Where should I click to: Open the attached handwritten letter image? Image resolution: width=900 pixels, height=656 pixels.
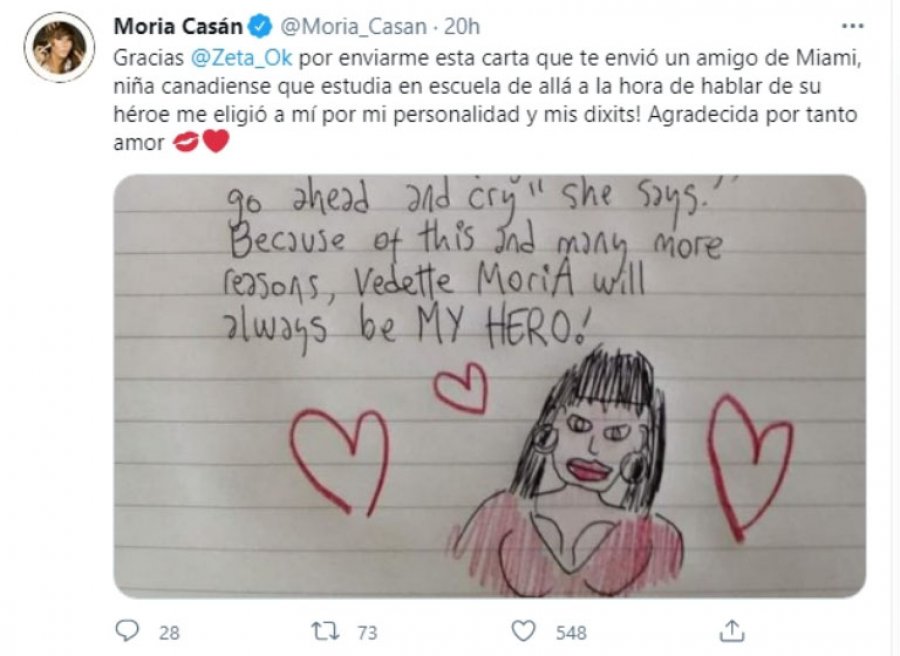490,386
